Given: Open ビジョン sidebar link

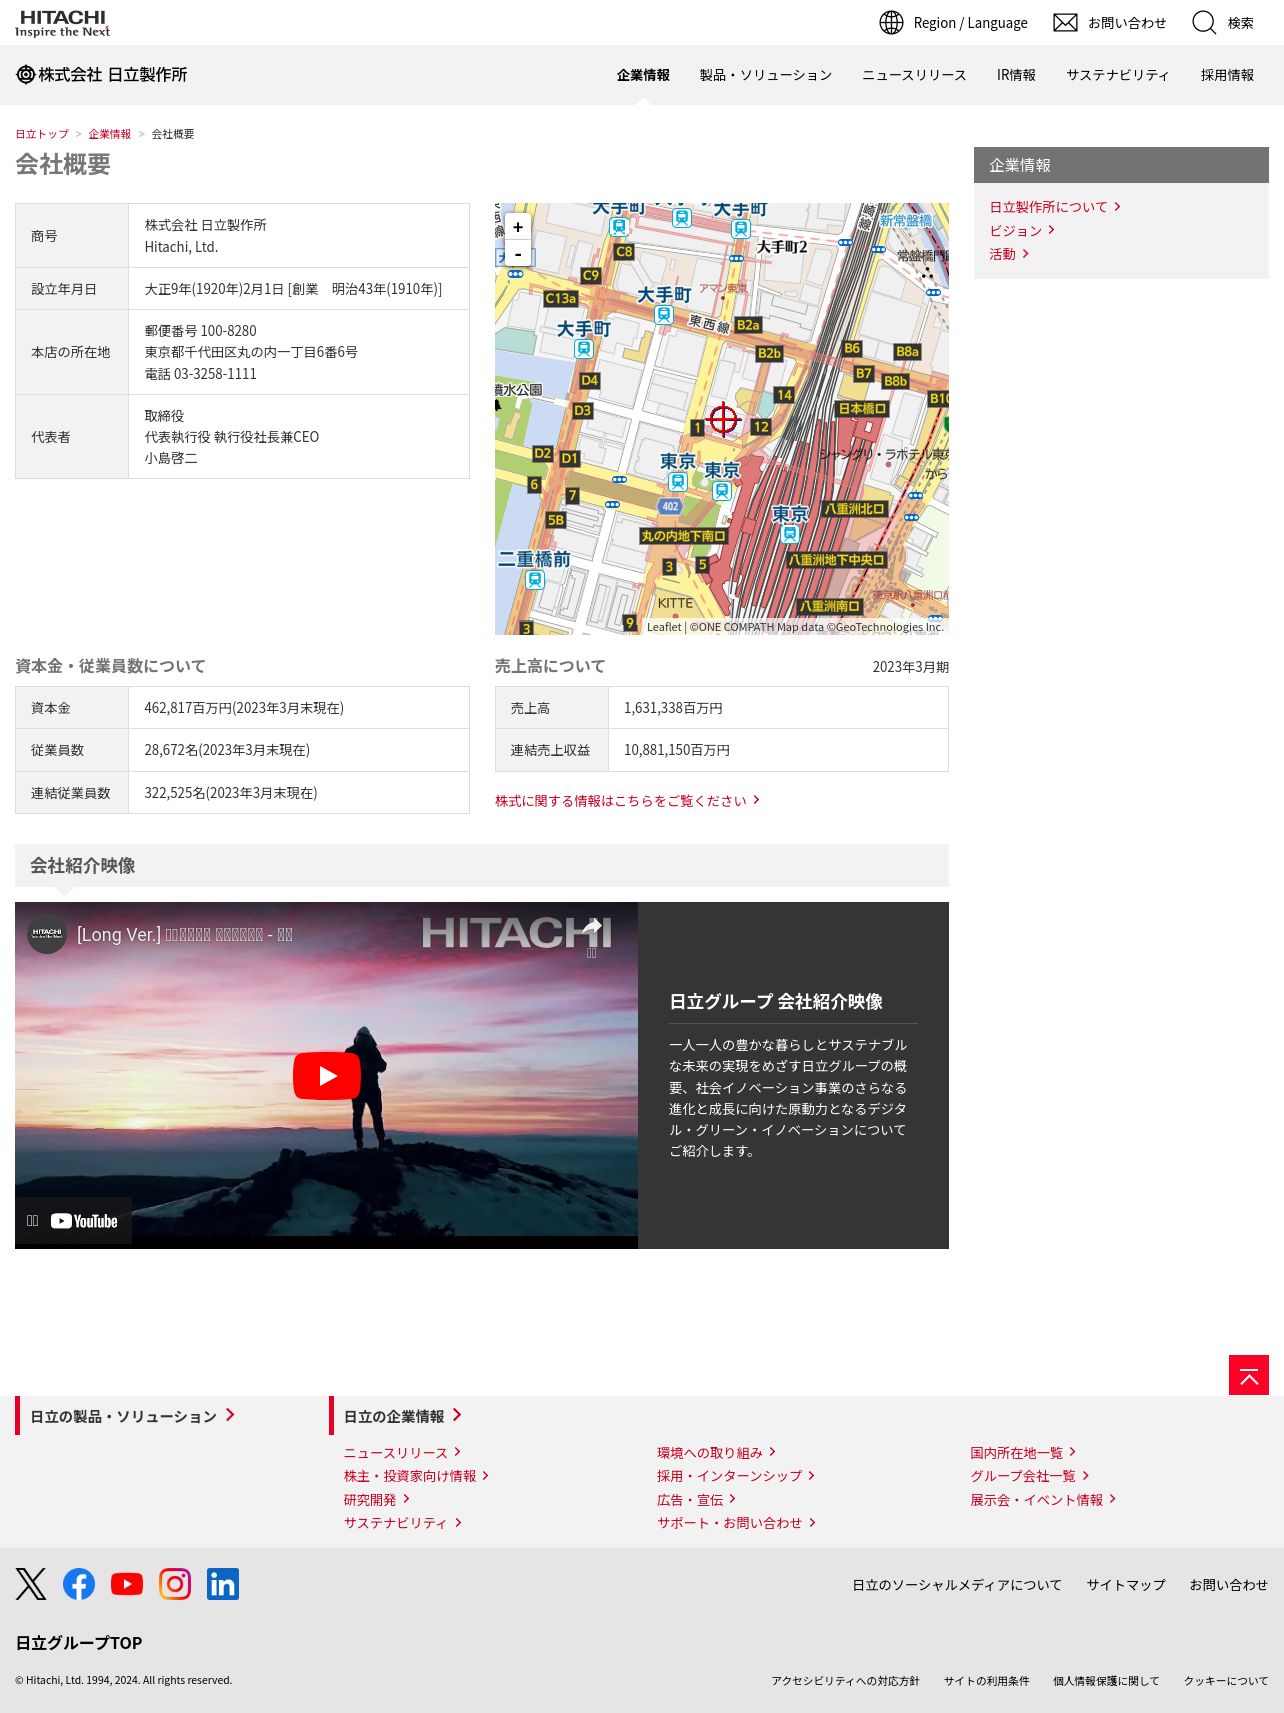Looking at the screenshot, I should (1022, 231).
